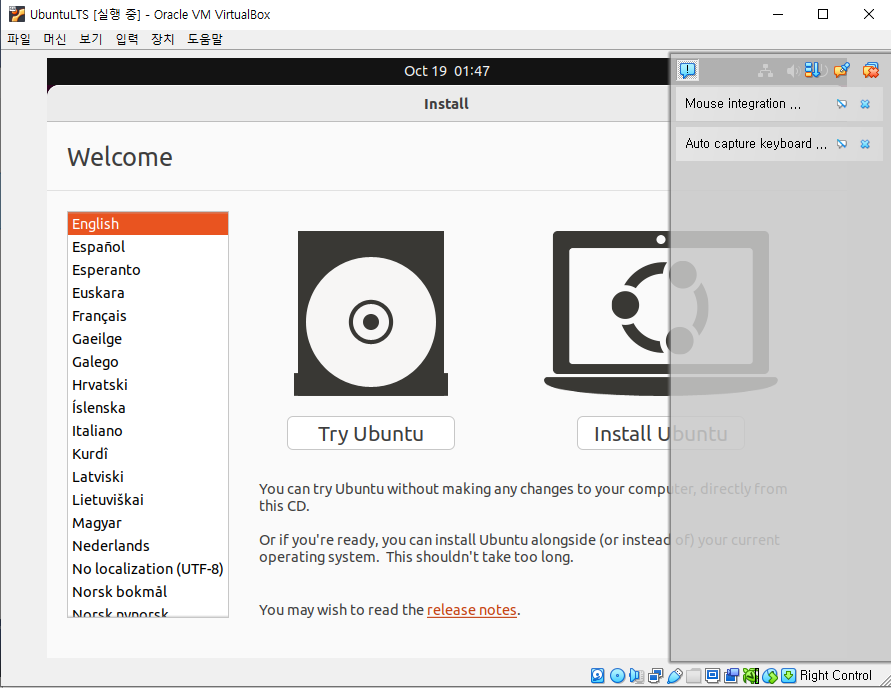Click the VirtualBox title bar app icon
The width and height of the screenshot is (891, 688).
[17, 14]
